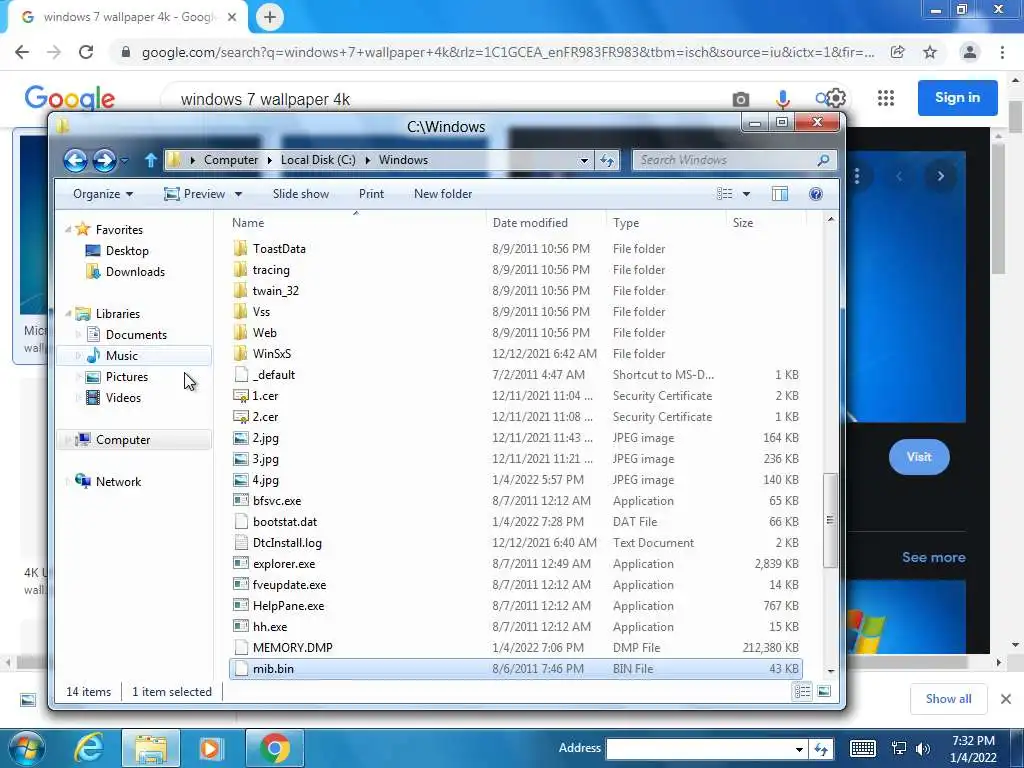The height and width of the screenshot is (768, 1024).
Task: Select the DtcInstall.log file
Action: coord(287,543)
